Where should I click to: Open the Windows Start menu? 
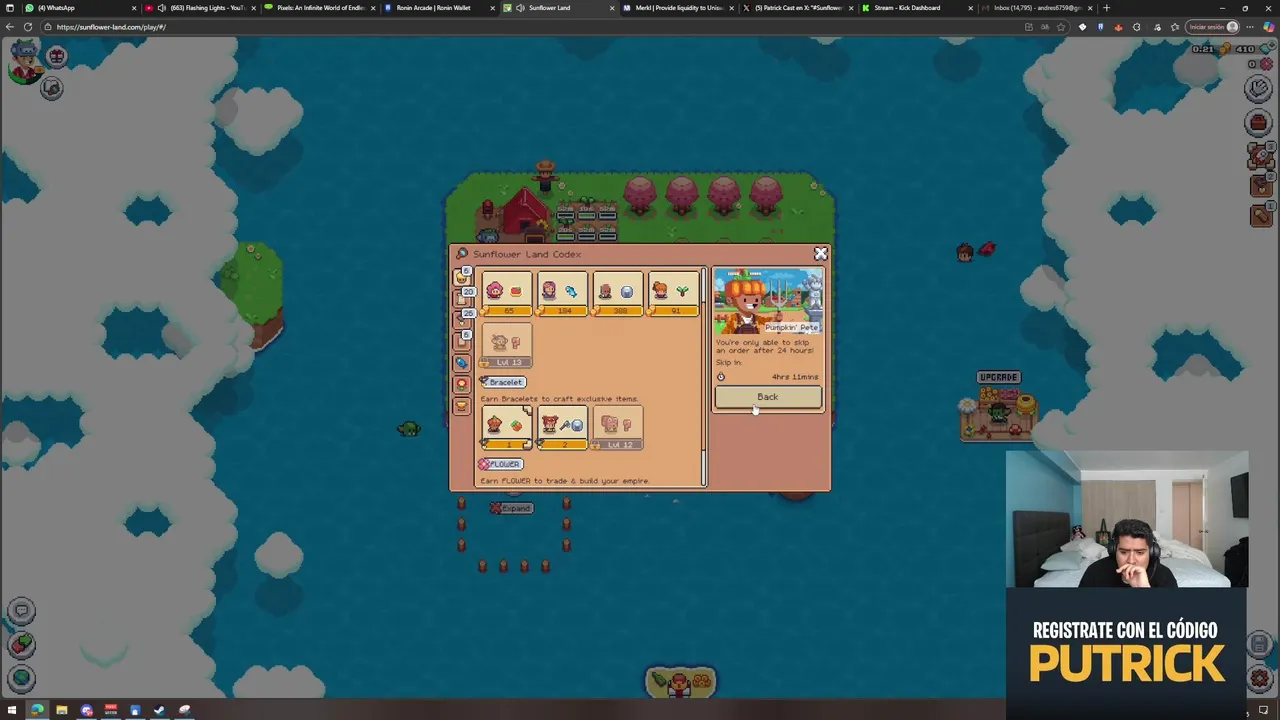[x=12, y=710]
